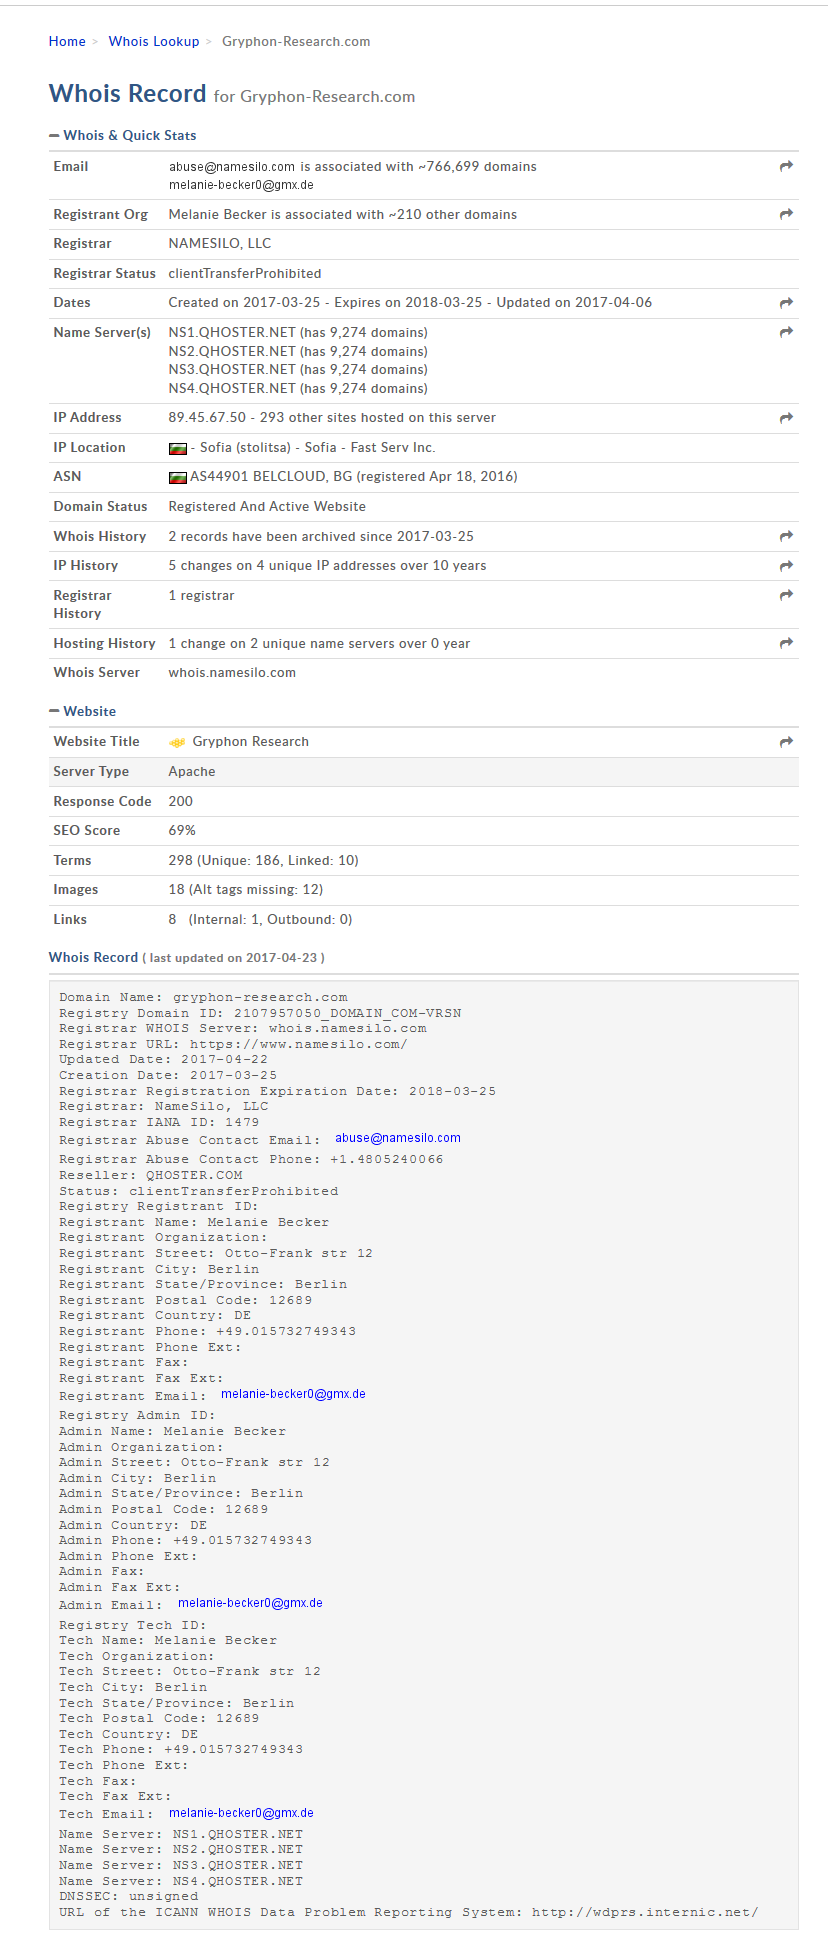Click the Dates row text with Created on 2017-03-25
Screen dimensions: 828x1955
click(410, 302)
